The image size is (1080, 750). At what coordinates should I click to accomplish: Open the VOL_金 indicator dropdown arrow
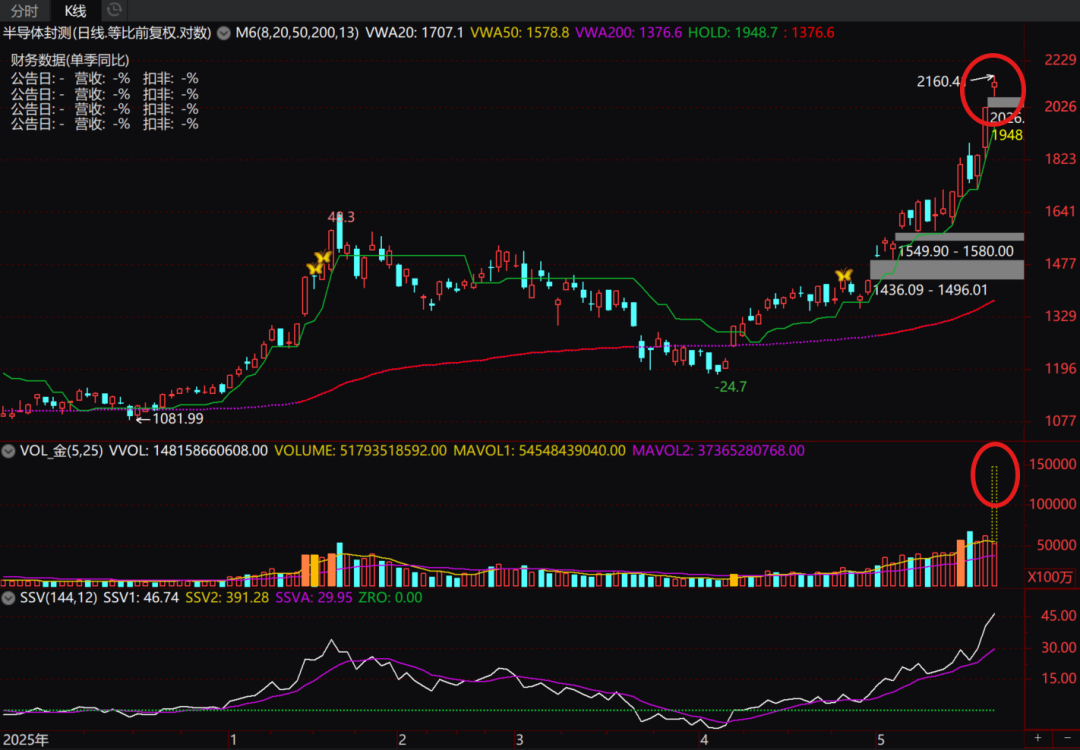[8, 452]
